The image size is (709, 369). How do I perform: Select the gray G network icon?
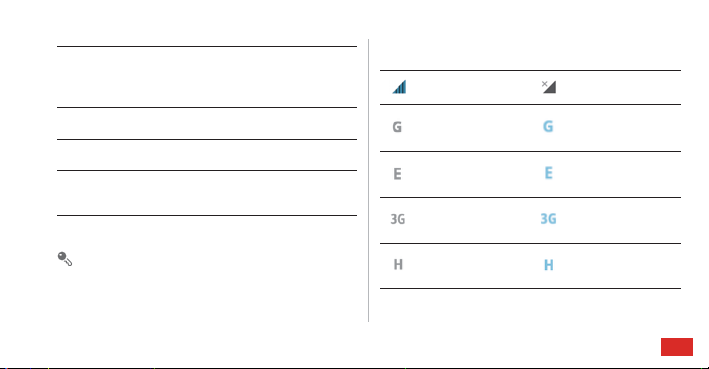click(397, 127)
